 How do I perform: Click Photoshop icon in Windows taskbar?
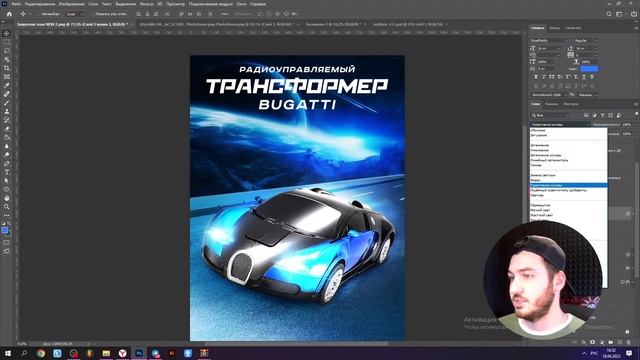[139, 353]
